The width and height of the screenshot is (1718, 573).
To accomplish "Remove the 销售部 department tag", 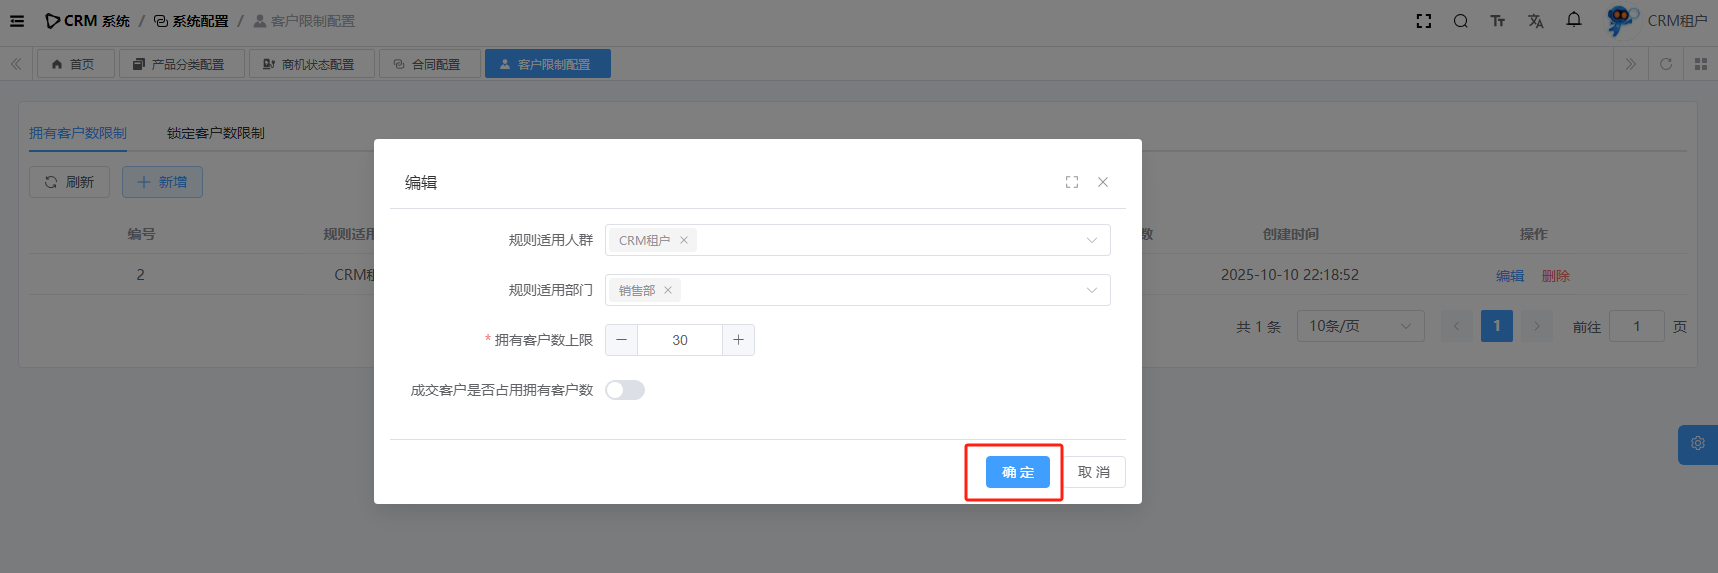I will 668,290.
